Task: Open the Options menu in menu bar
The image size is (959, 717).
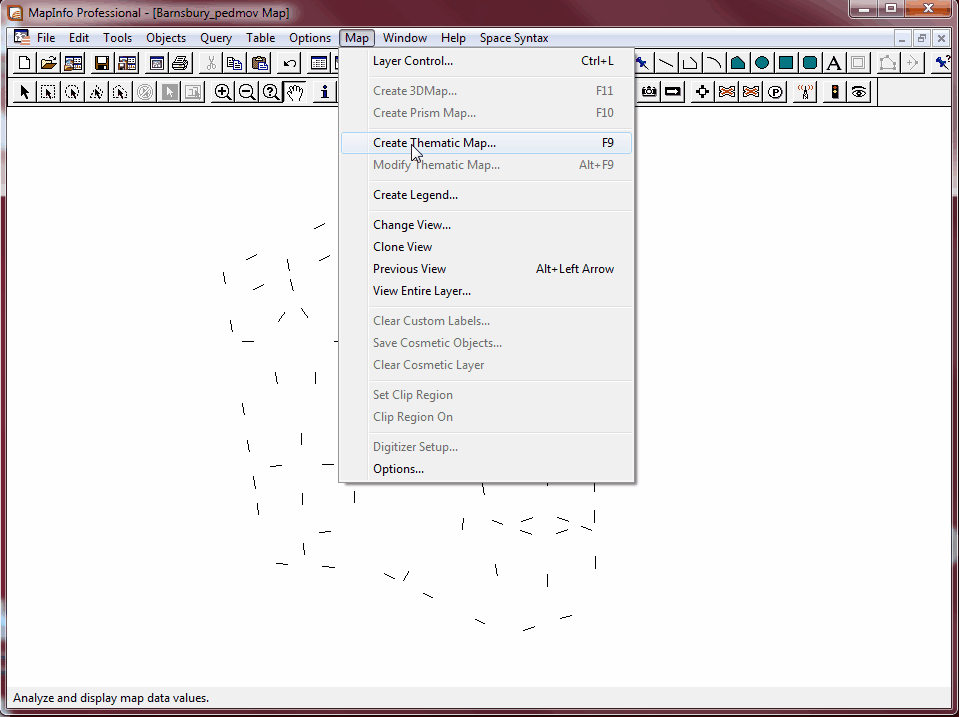Action: [310, 38]
